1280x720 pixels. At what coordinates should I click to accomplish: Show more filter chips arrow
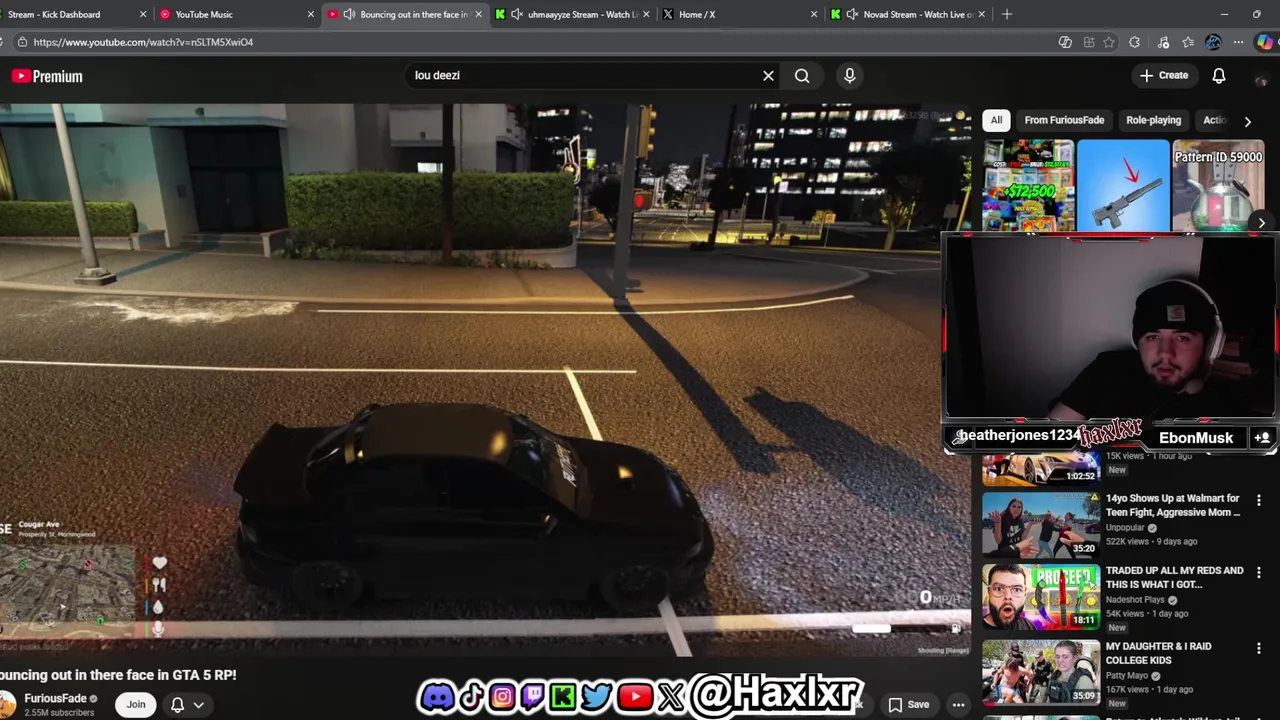1247,121
